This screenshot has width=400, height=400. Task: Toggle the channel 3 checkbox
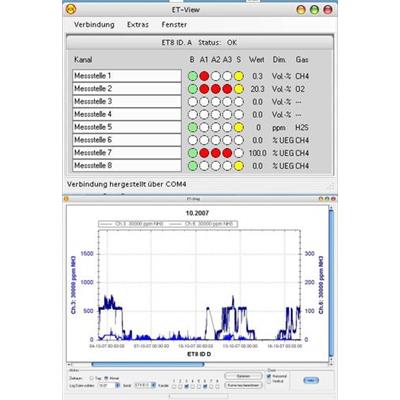click(187, 386)
